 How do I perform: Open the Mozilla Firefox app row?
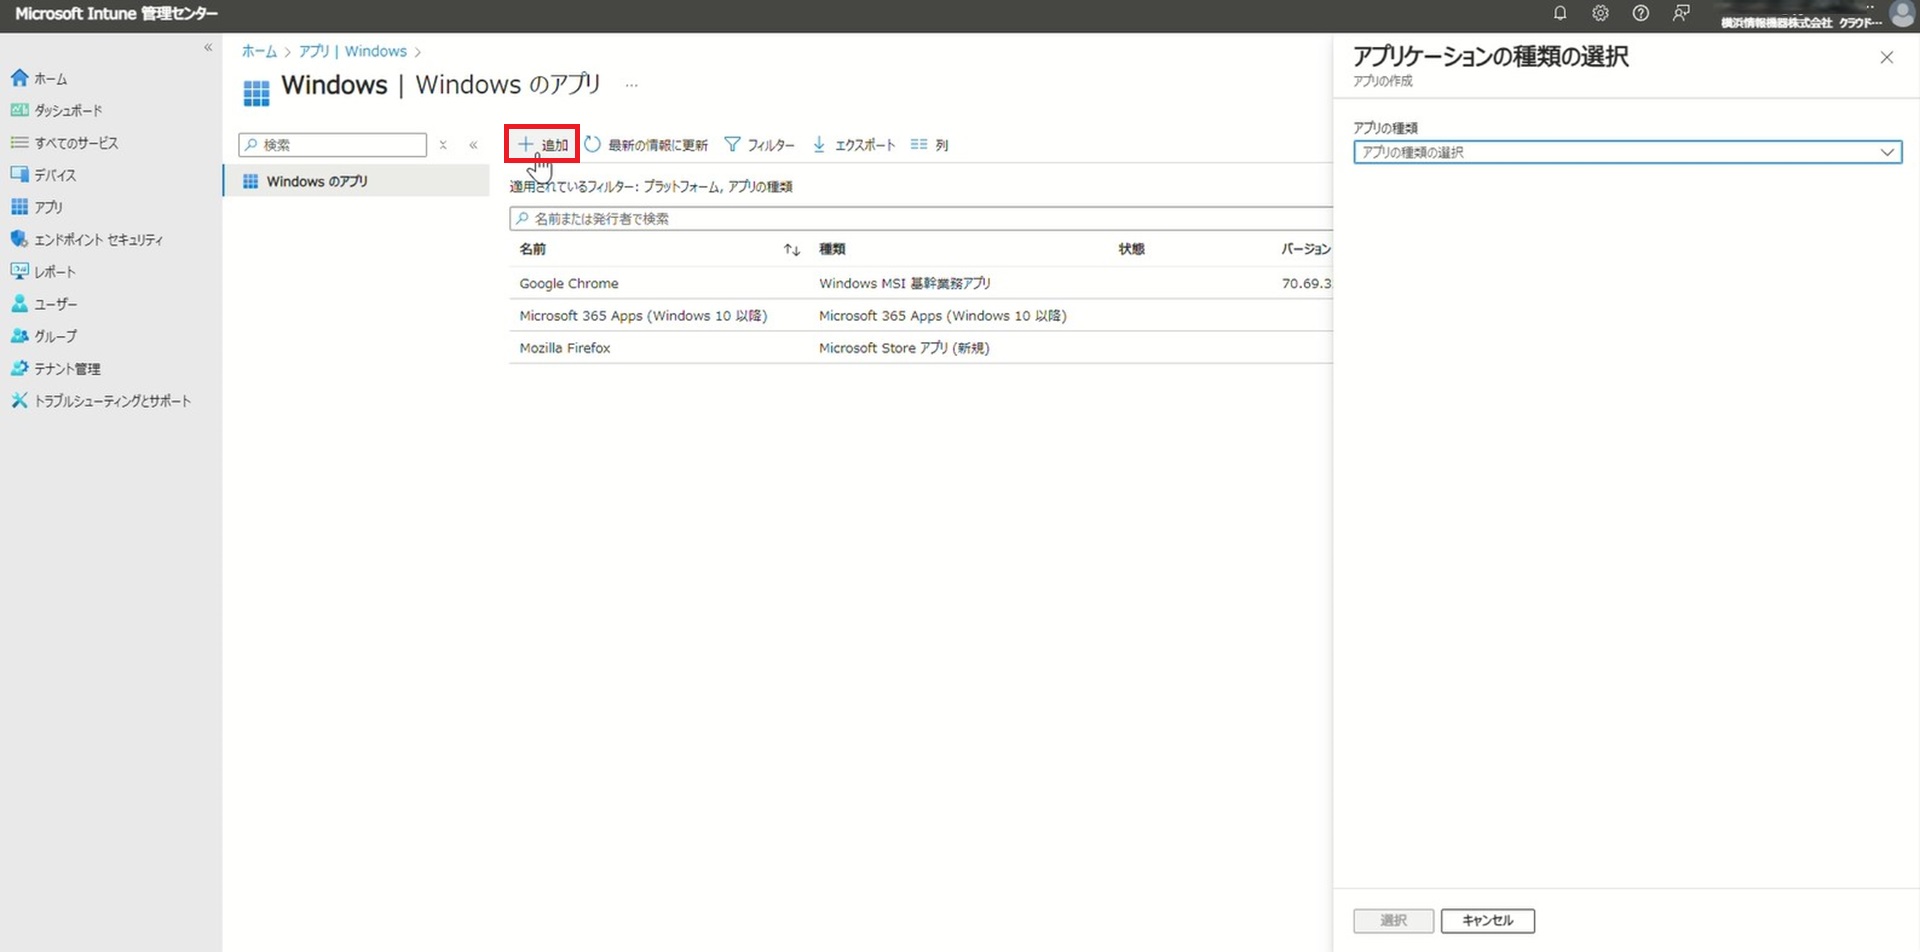[921, 348]
